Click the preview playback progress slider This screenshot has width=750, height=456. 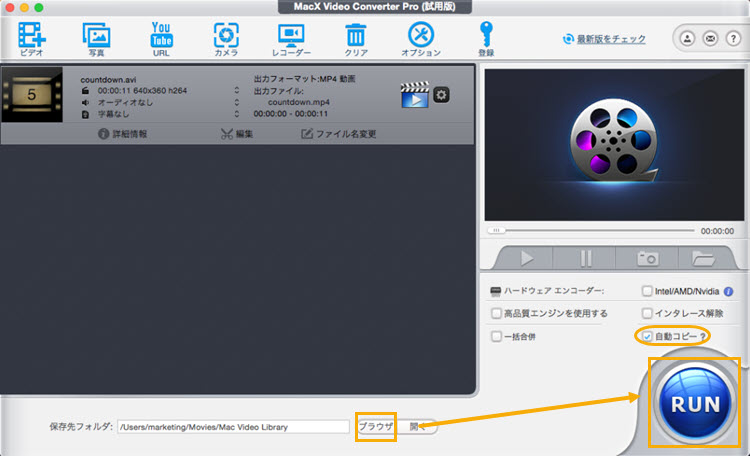[591, 231]
